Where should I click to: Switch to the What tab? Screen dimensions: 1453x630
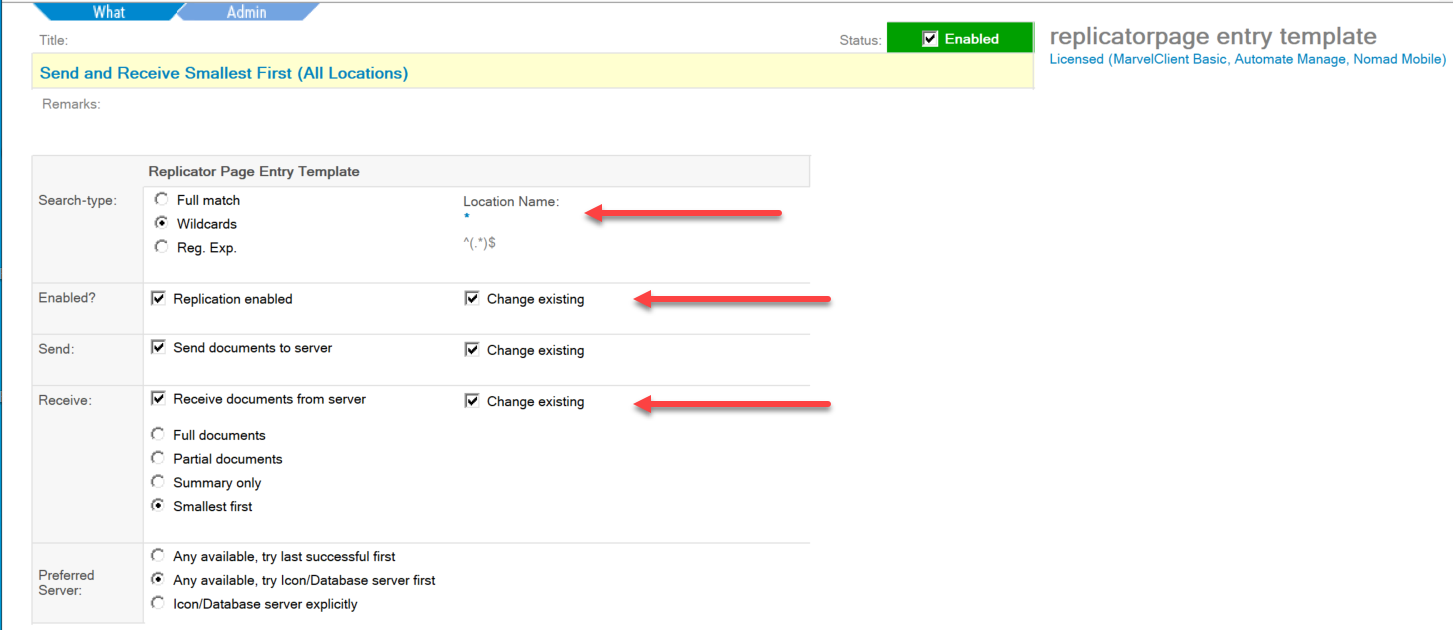tap(108, 12)
